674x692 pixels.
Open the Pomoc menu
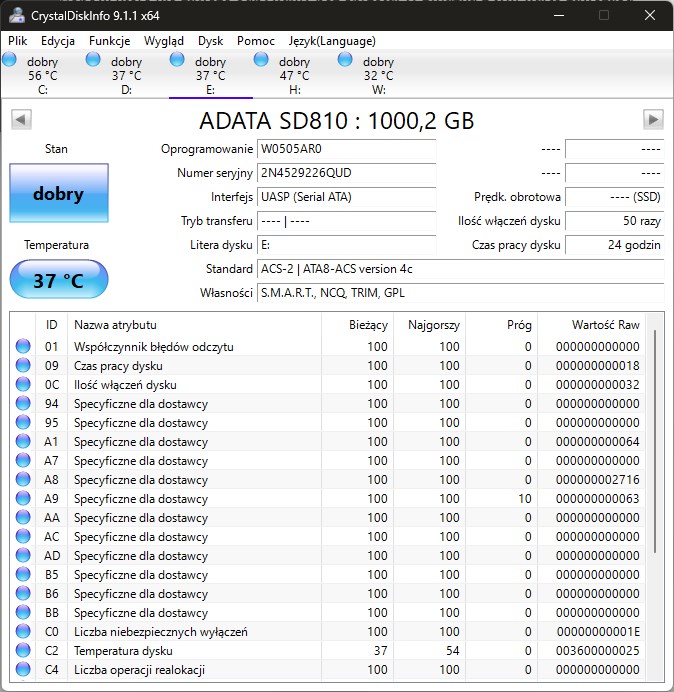pos(256,41)
